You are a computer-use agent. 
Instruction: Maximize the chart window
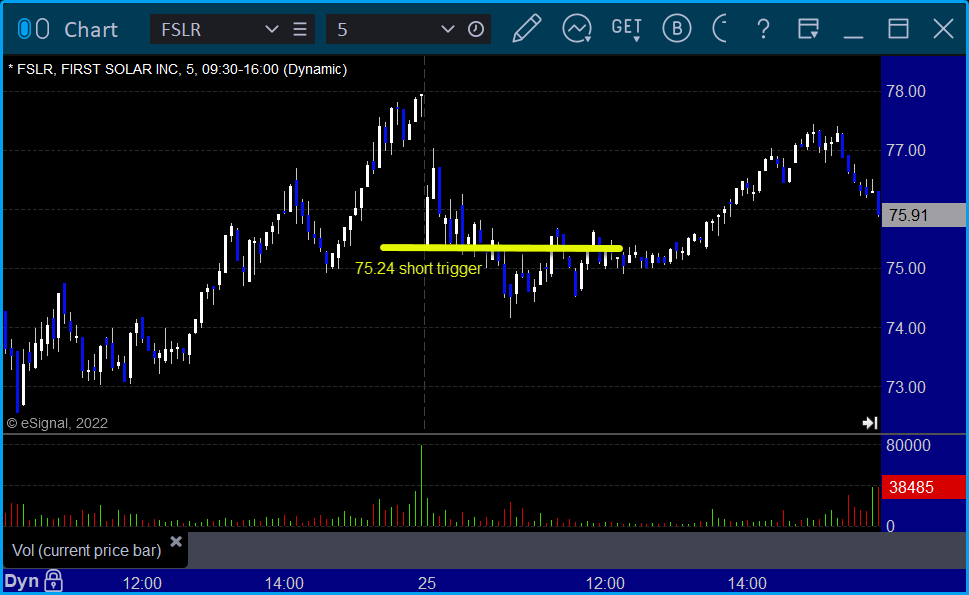coord(899,29)
